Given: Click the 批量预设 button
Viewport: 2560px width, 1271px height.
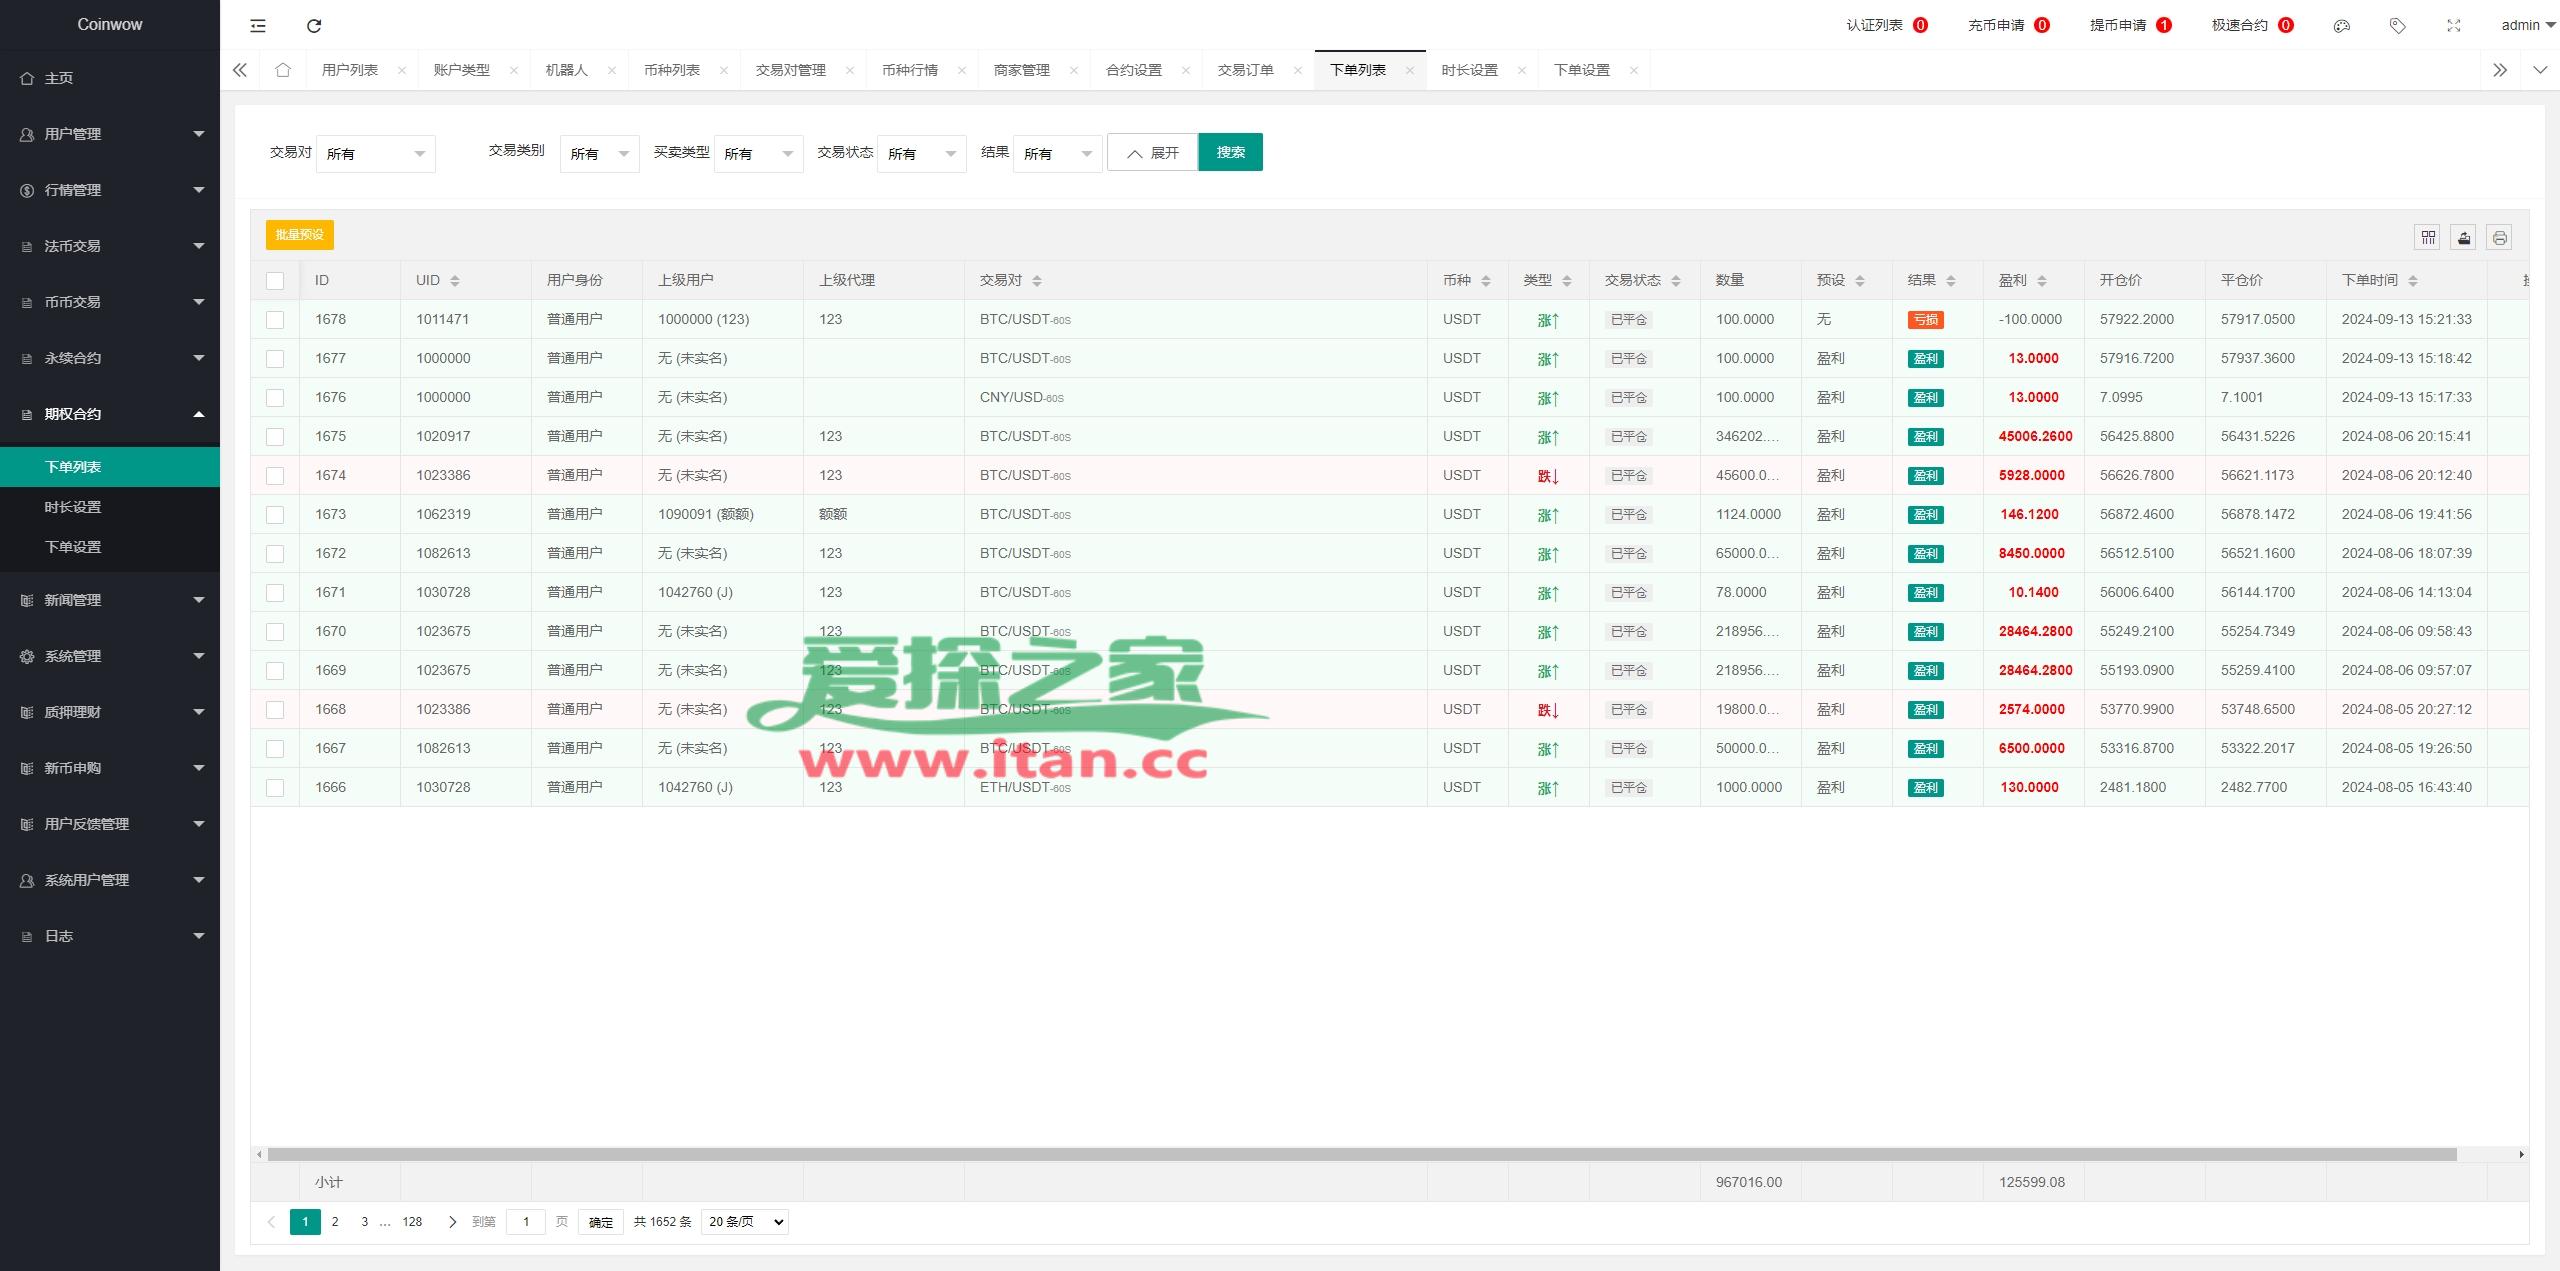Looking at the screenshot, I should click(x=299, y=235).
